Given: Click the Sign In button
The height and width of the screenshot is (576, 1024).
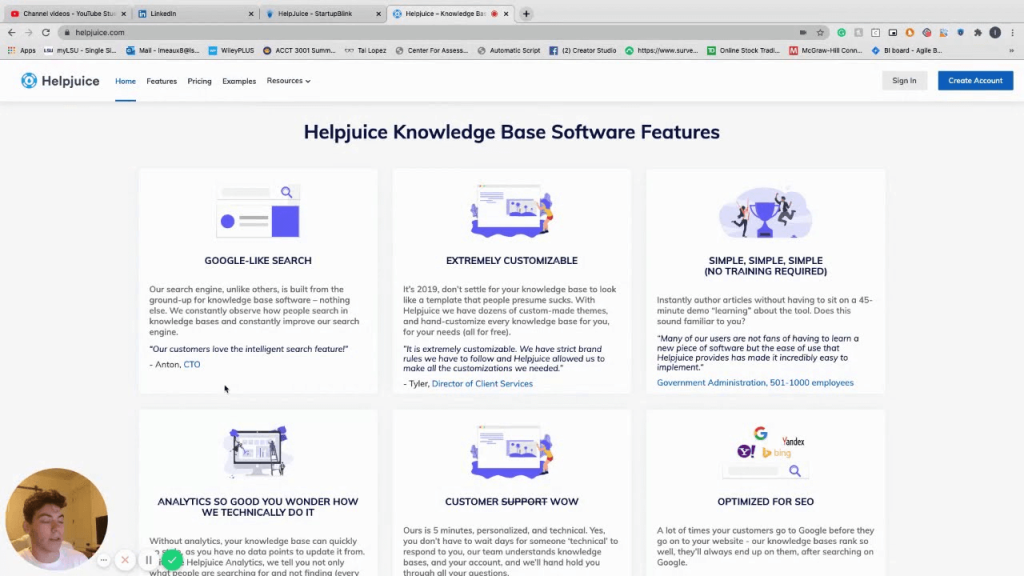Looking at the screenshot, I should point(904,80).
